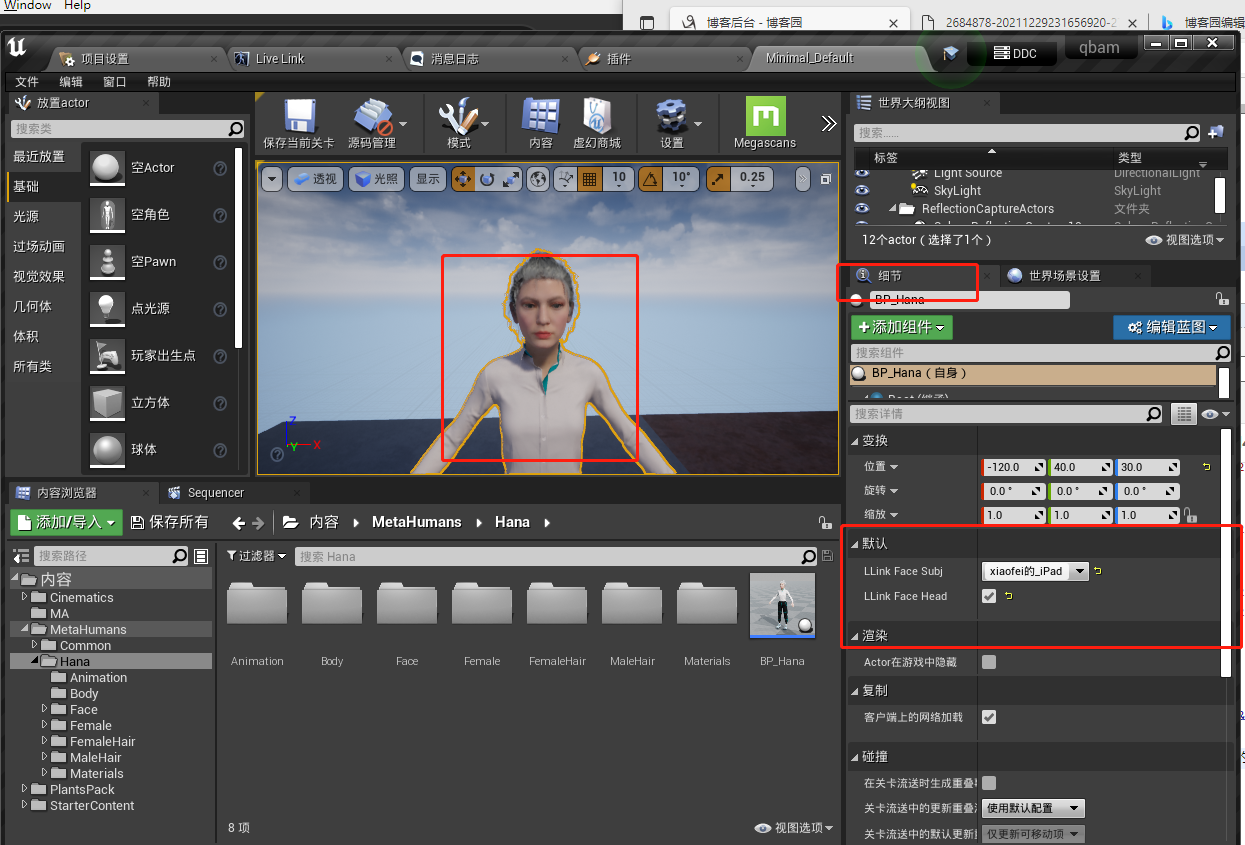Screen dimensions: 1245x845
Task: Open the 编辑蓝图 dropdown
Action: click(1171, 327)
